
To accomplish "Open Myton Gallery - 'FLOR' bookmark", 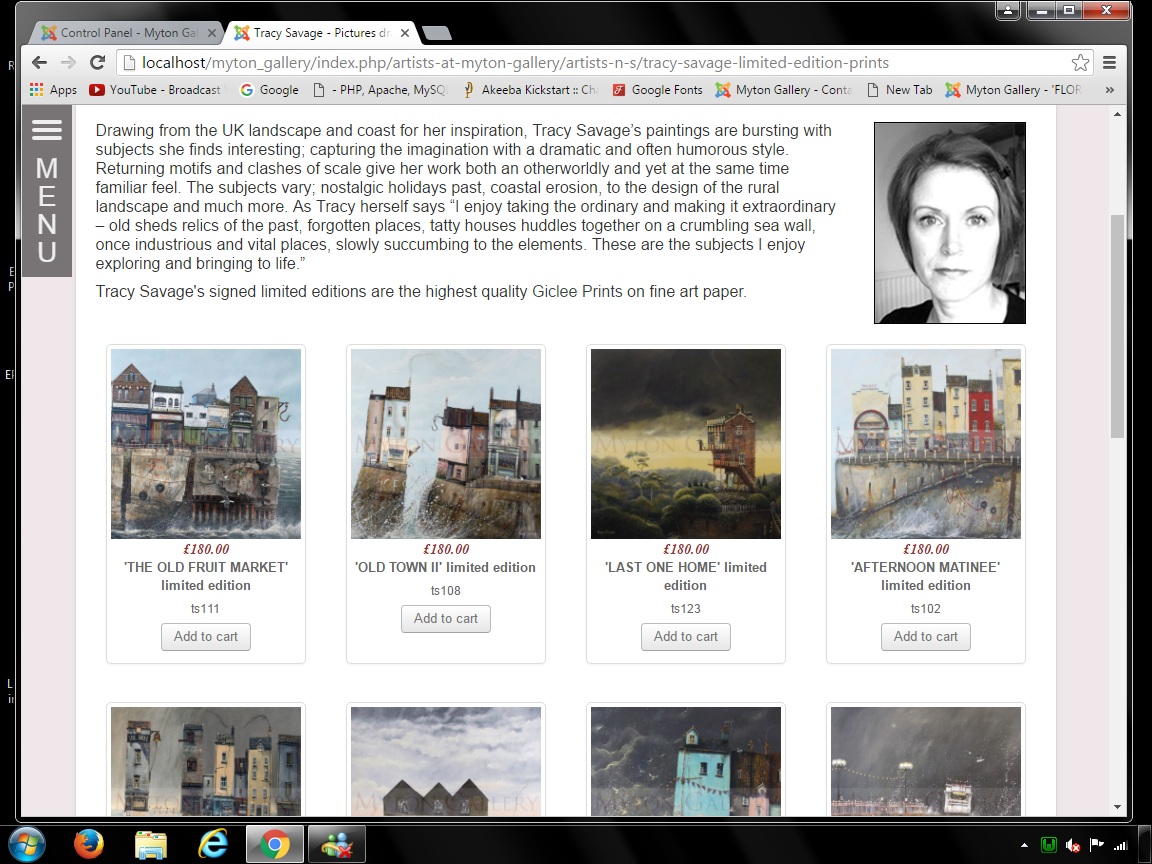I will [x=1014, y=90].
